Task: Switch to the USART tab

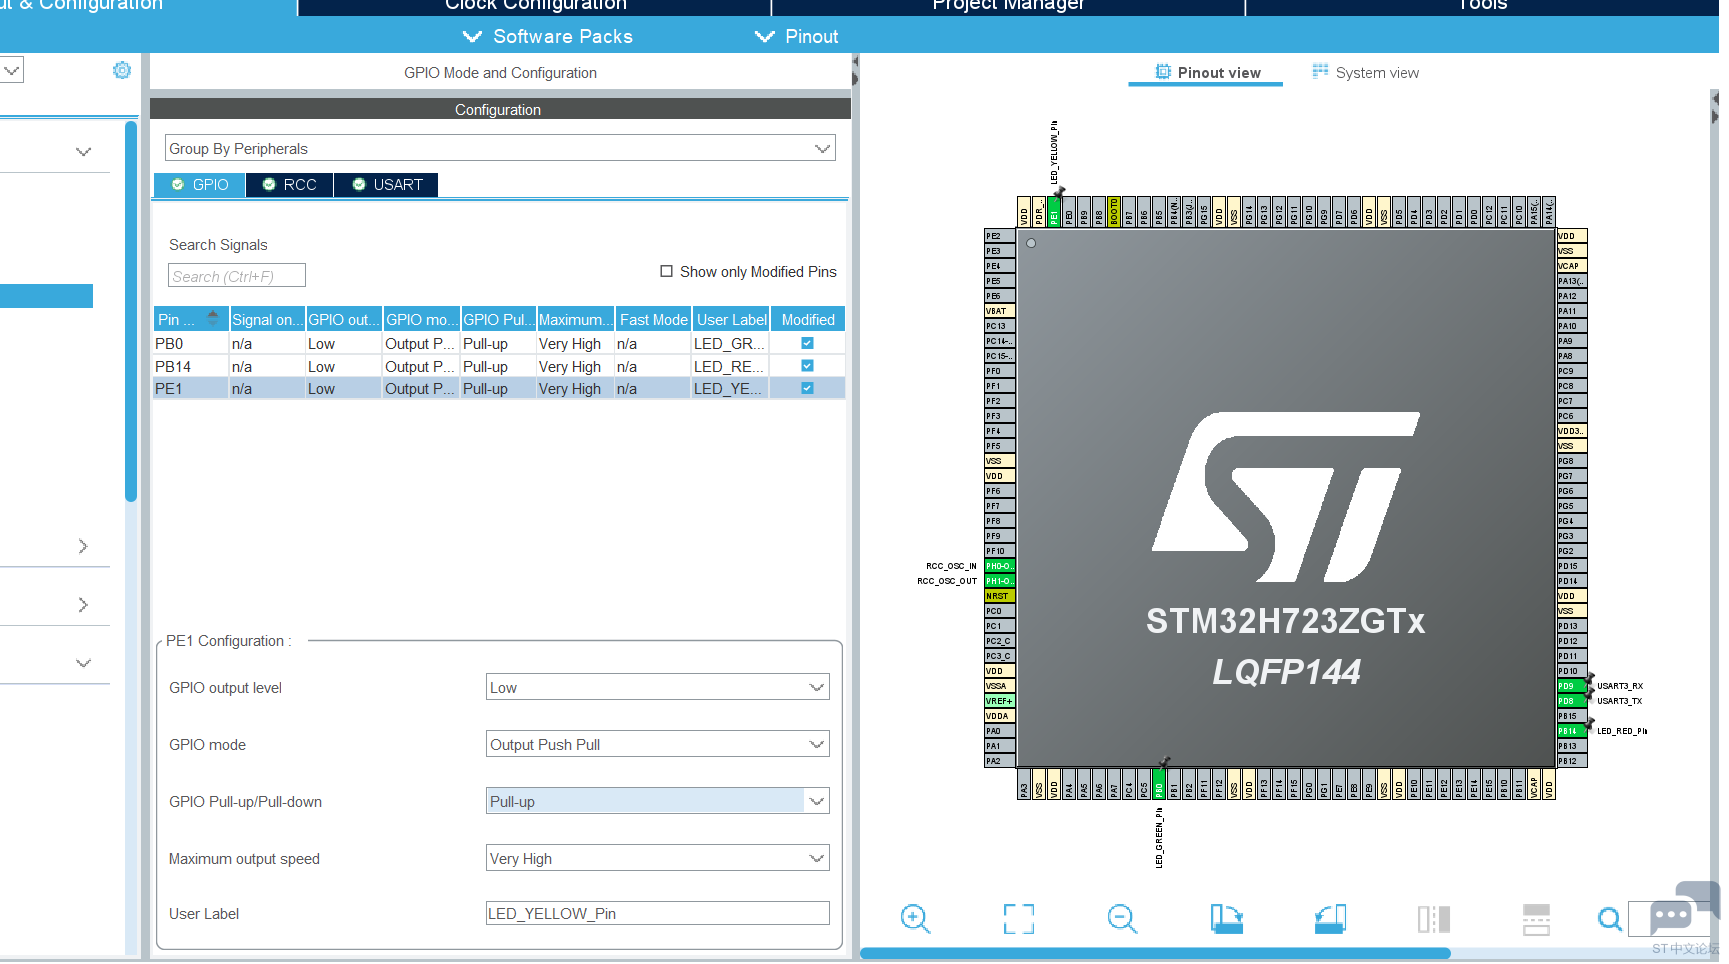Action: point(386,185)
